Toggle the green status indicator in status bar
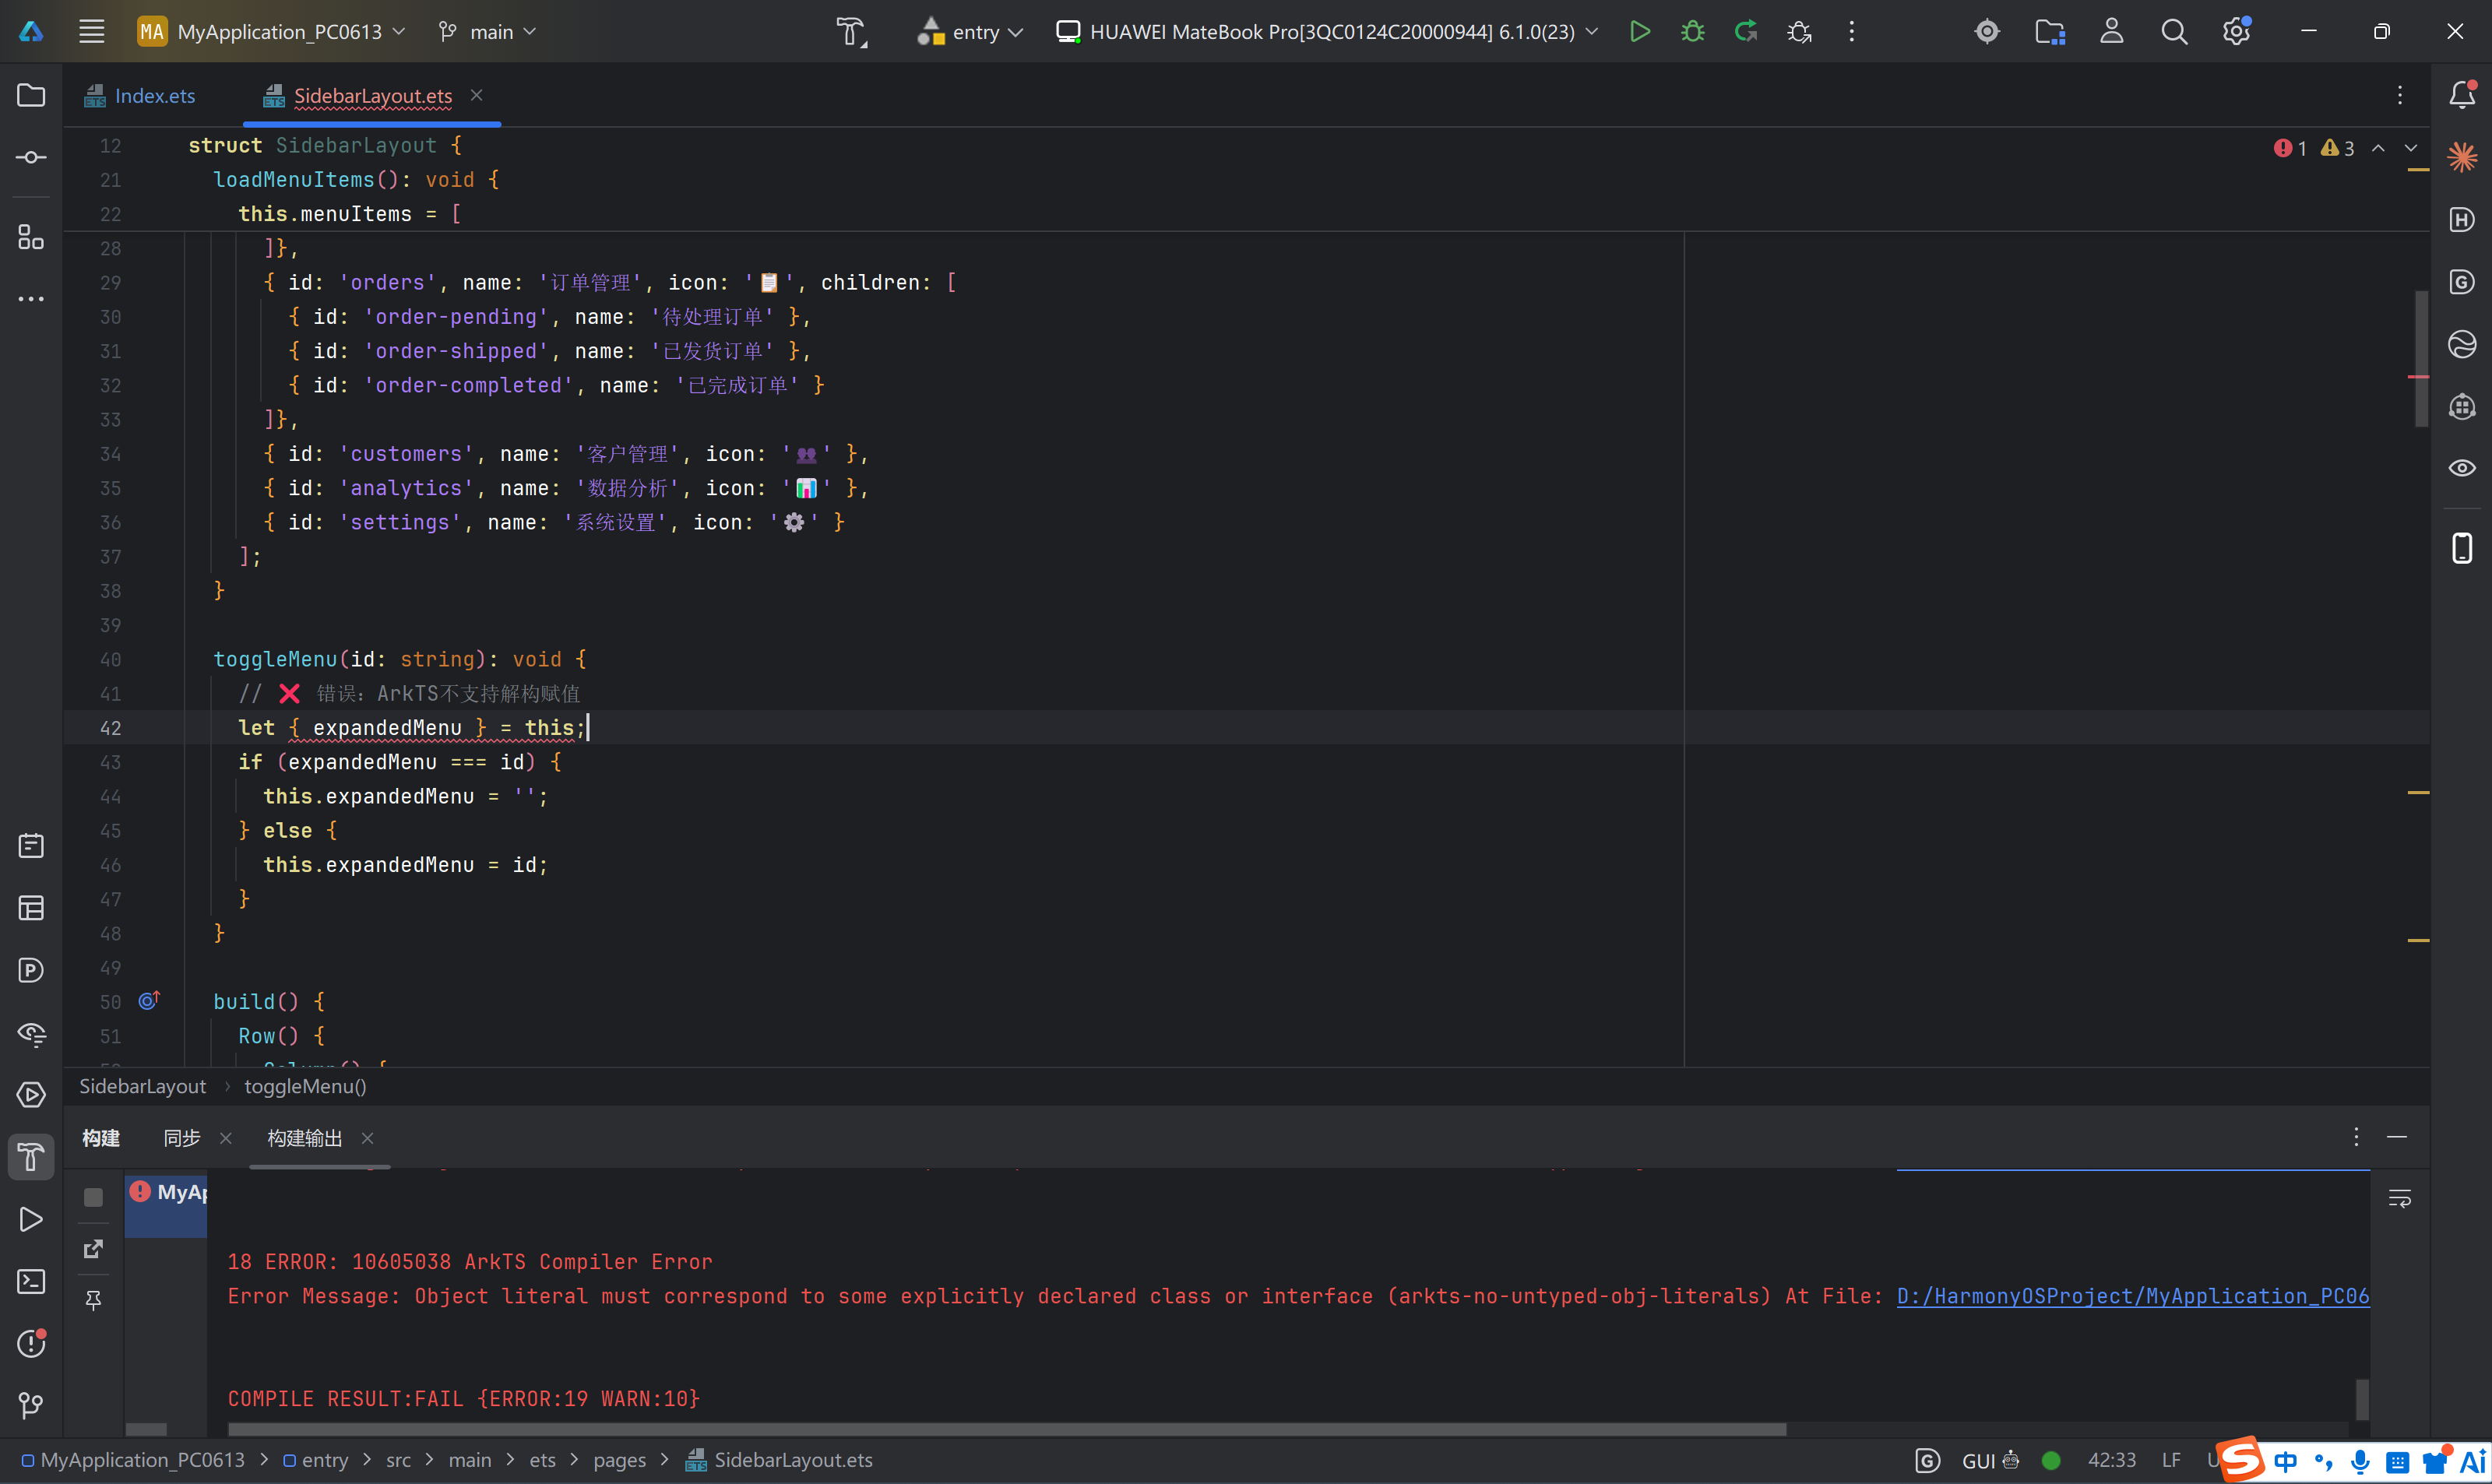 click(x=2051, y=1460)
